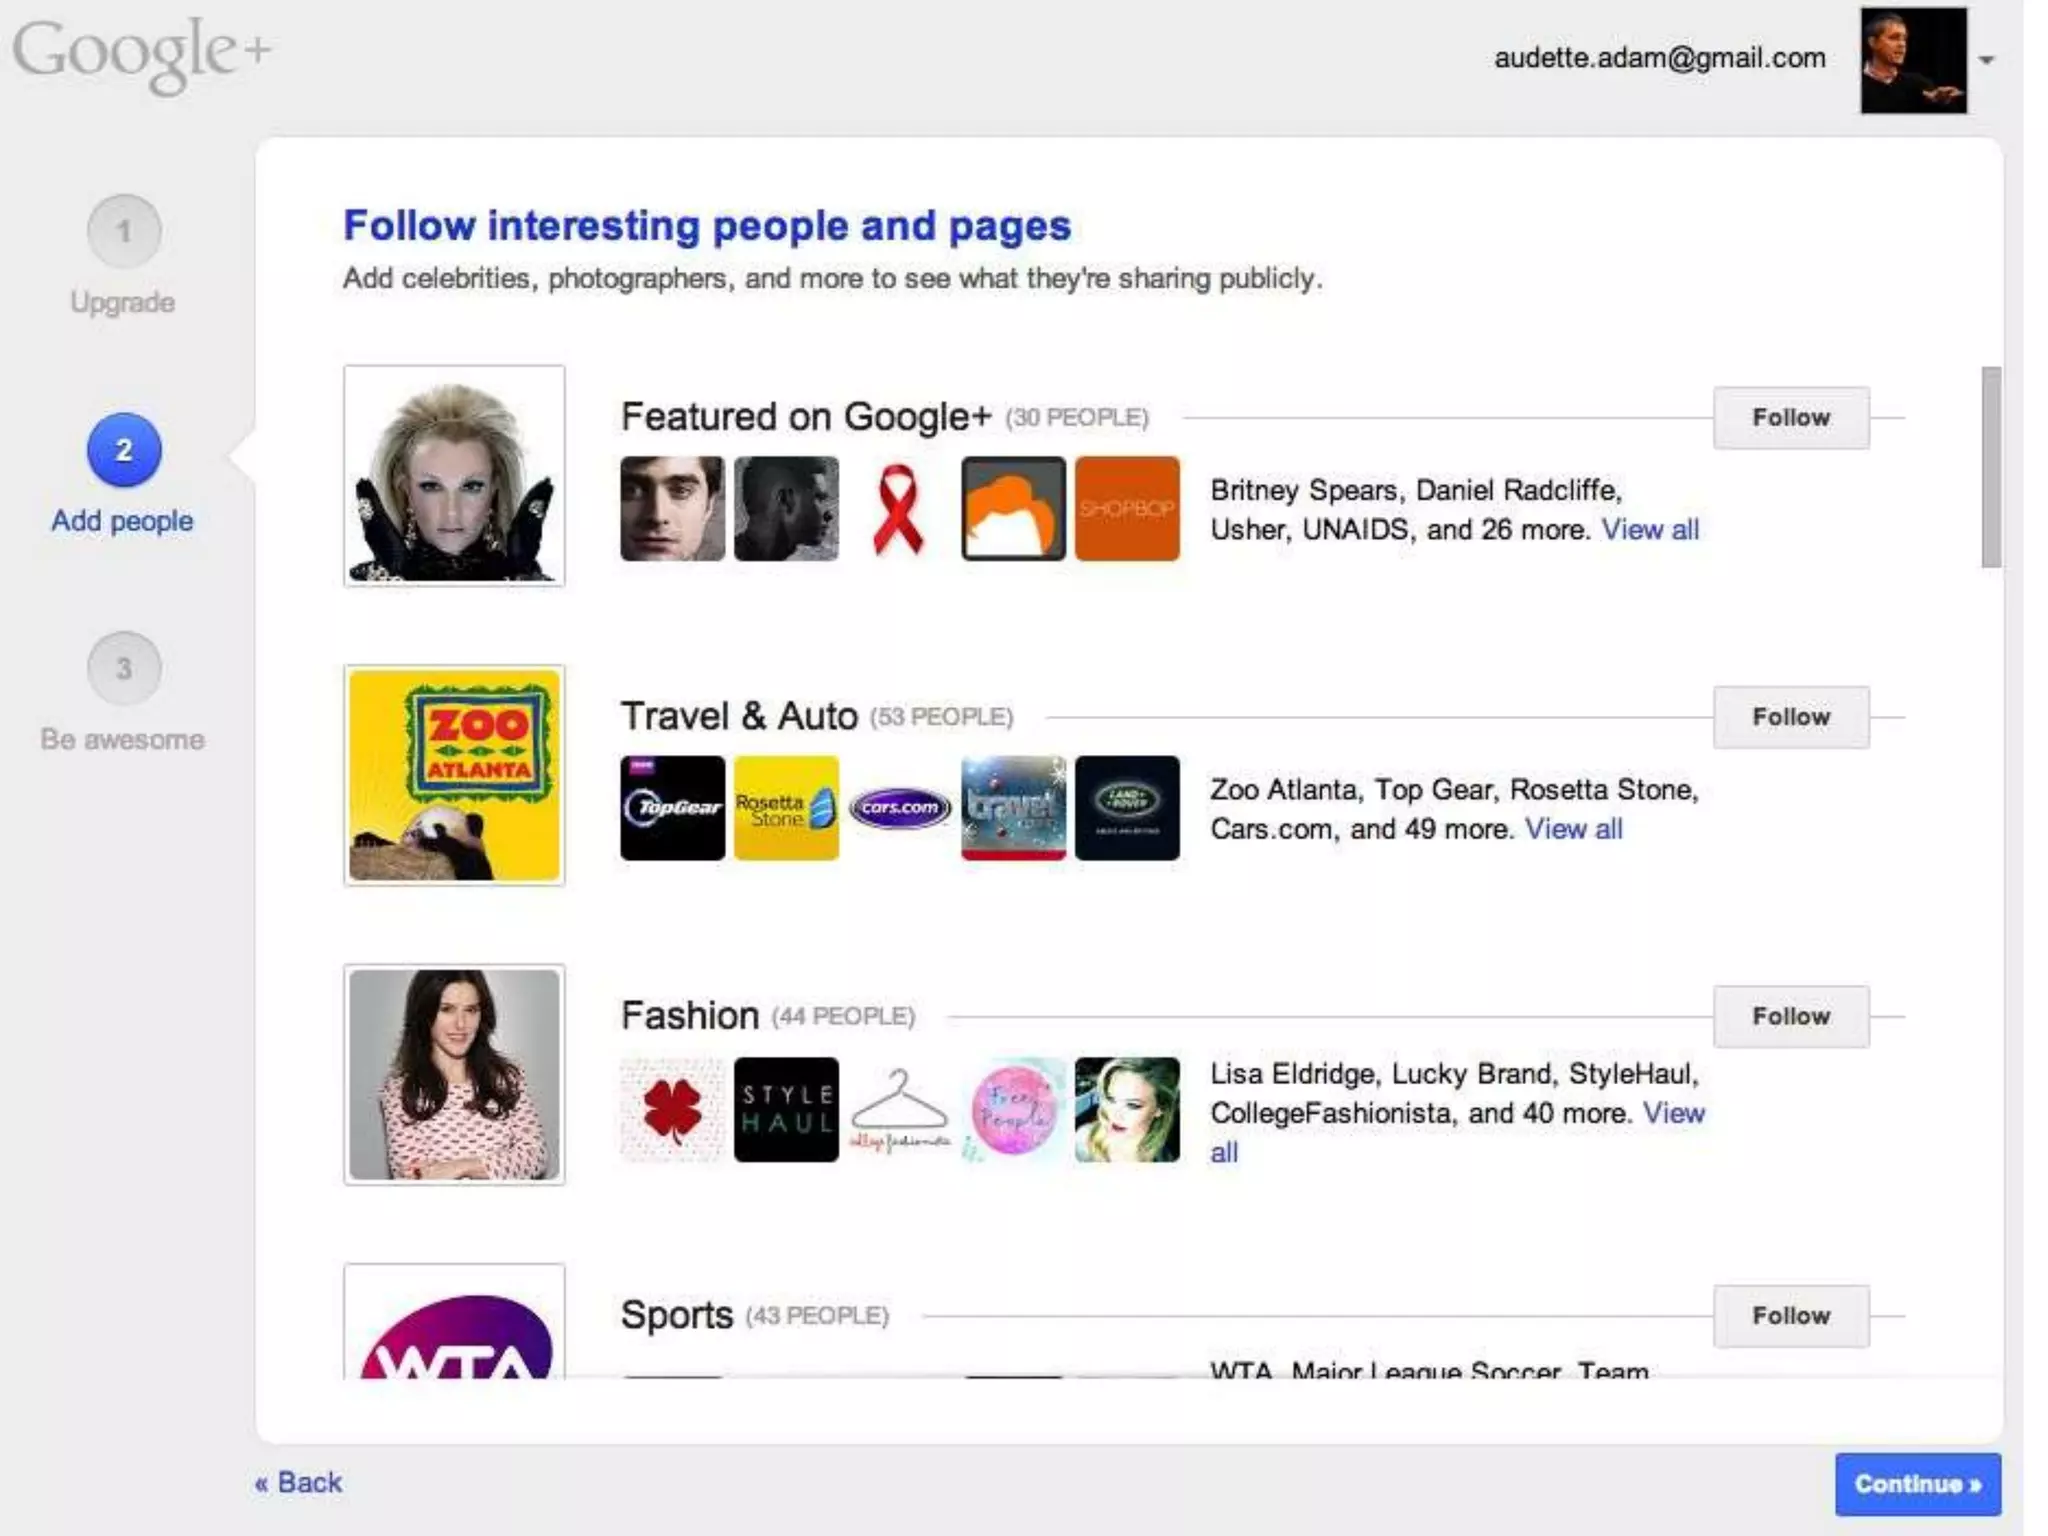Click the CollegeFashionista hanger icon

tap(899, 1109)
